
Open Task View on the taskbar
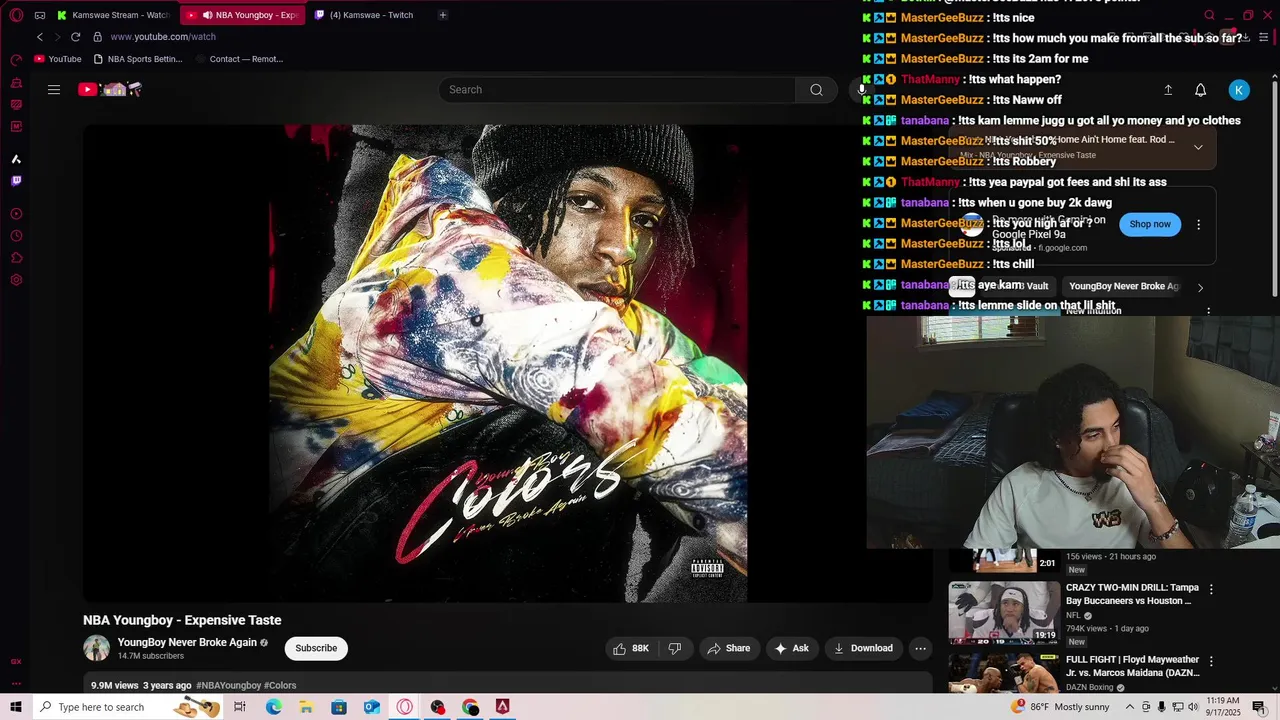pos(240,707)
